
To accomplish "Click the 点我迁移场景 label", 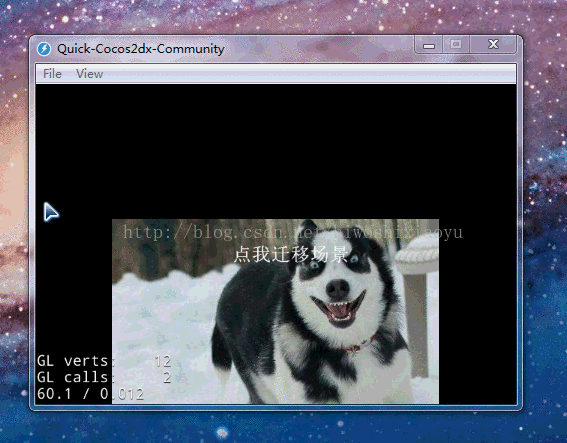I will [291, 254].
